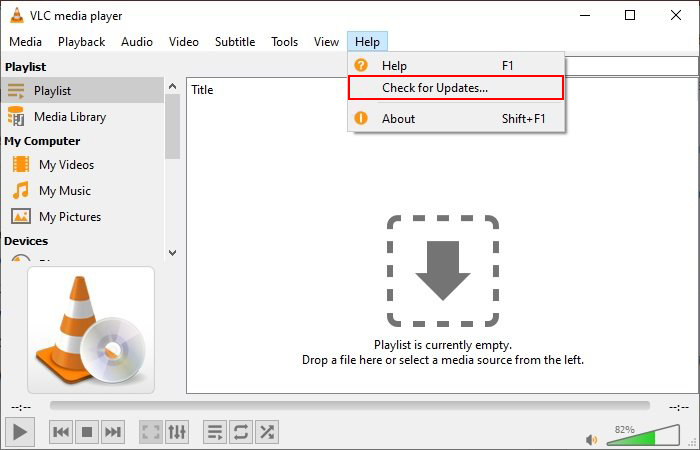Skip to previous media track

[x=61, y=432]
